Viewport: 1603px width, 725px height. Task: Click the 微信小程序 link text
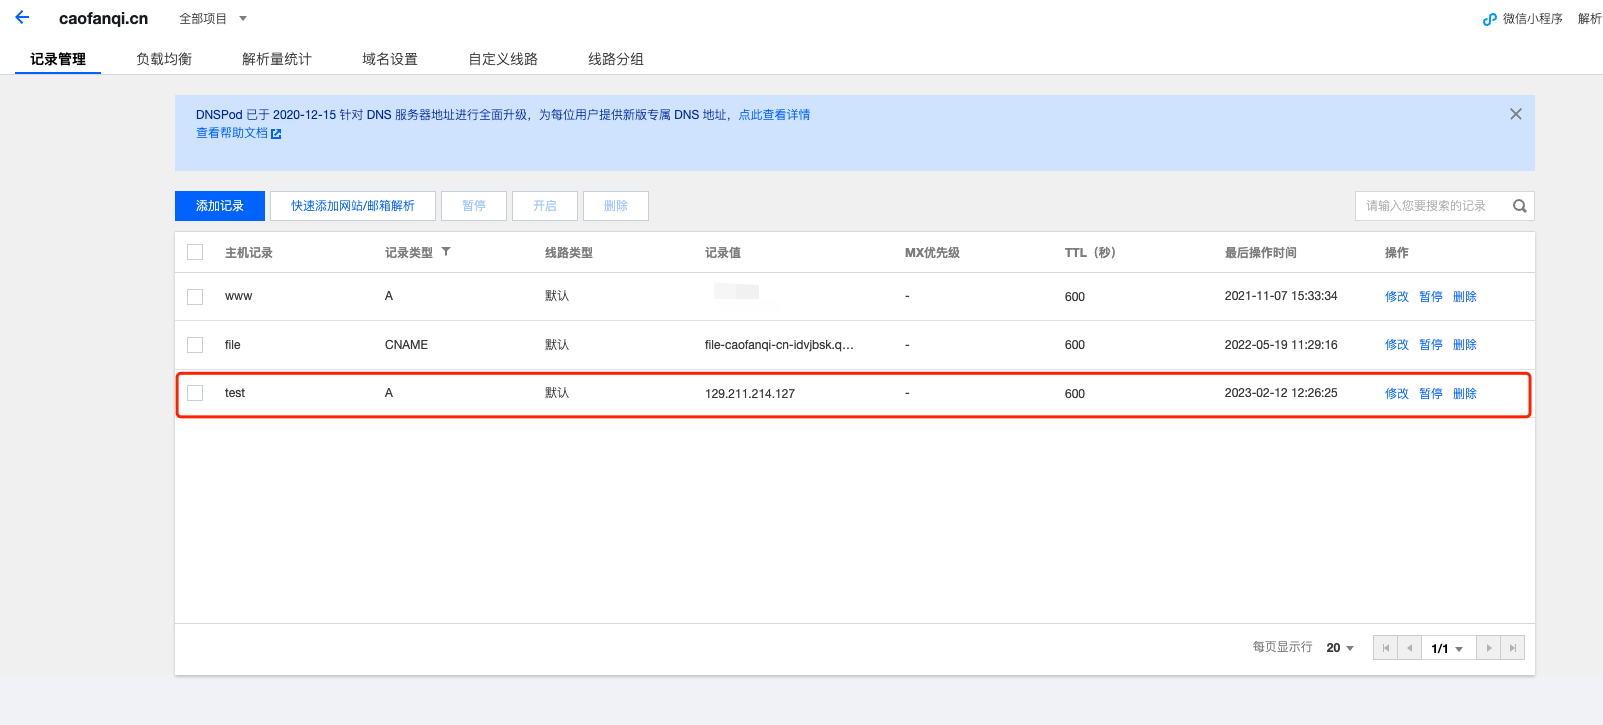pyautogui.click(x=1532, y=19)
